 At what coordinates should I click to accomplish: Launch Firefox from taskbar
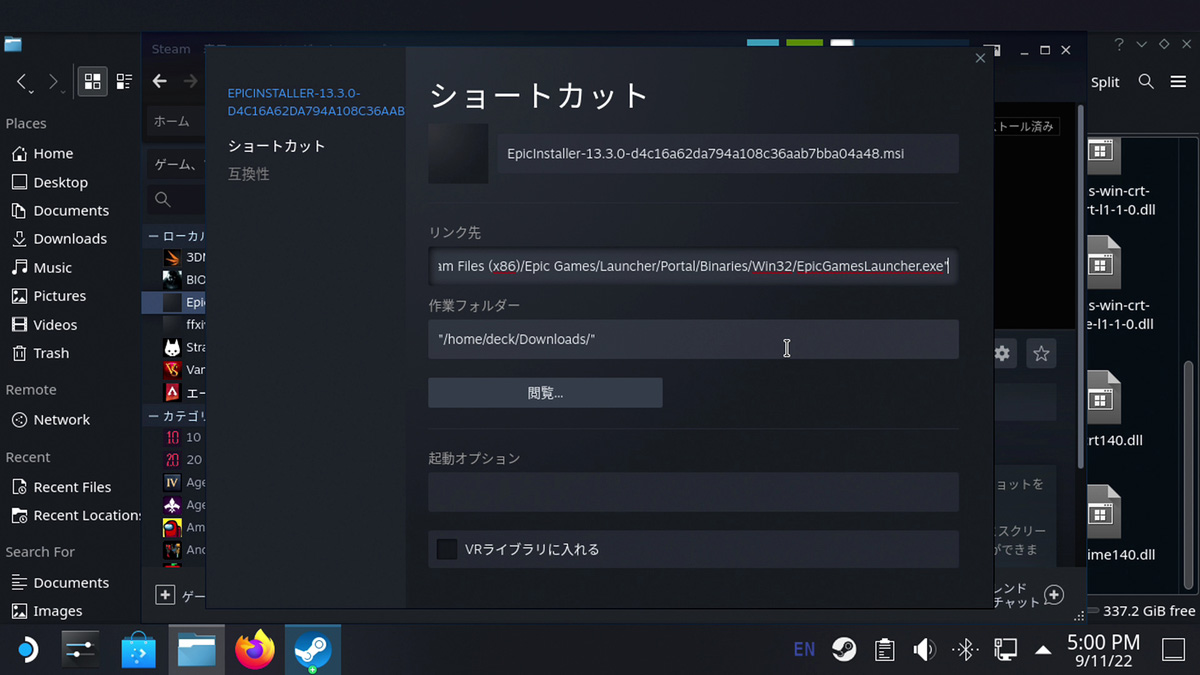click(254, 650)
